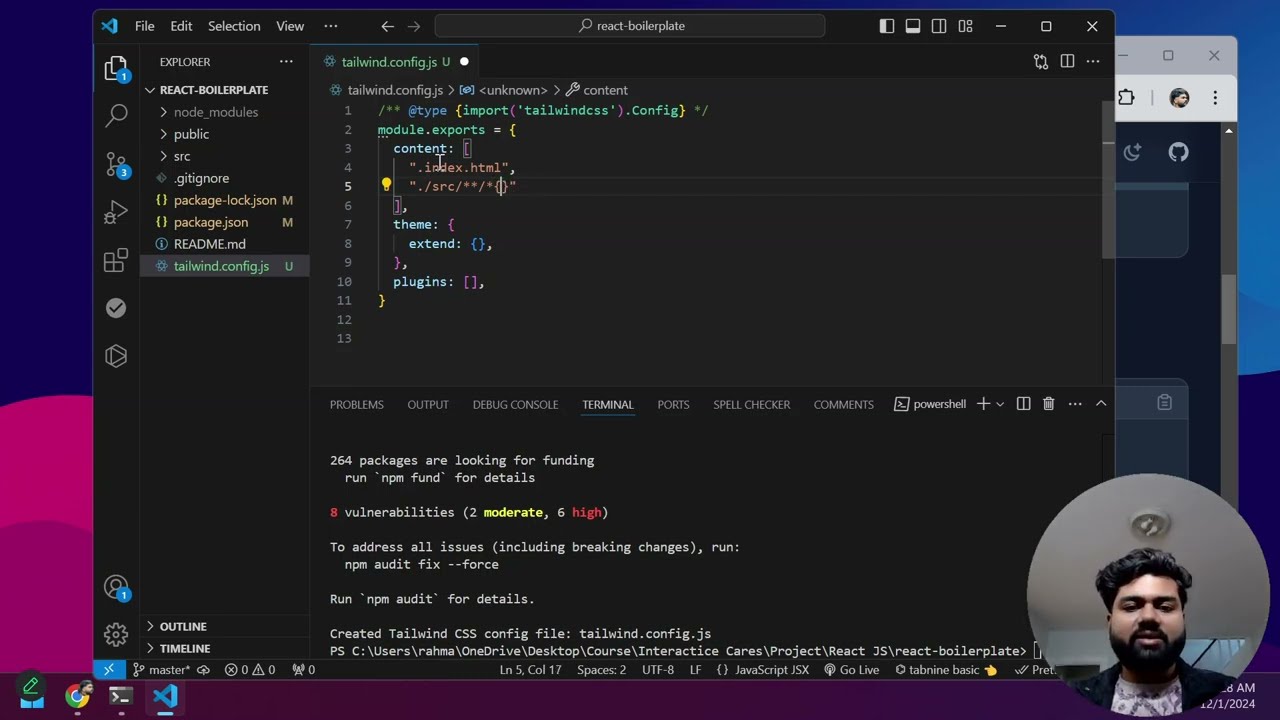Toggle primary side bar visibility

887,26
